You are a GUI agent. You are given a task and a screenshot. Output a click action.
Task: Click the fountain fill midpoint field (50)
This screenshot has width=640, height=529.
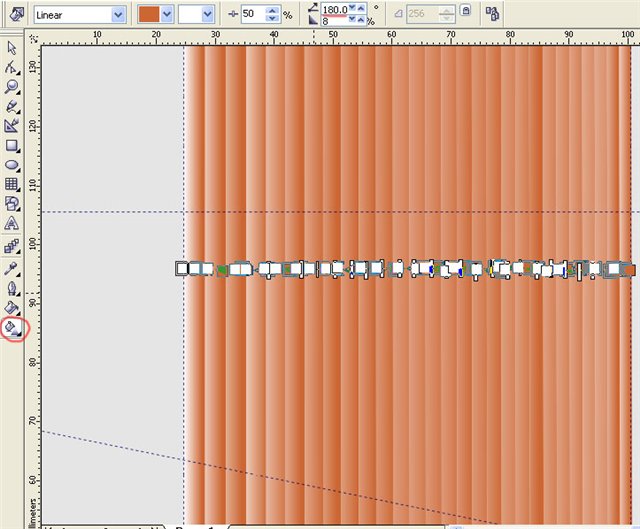tap(254, 13)
